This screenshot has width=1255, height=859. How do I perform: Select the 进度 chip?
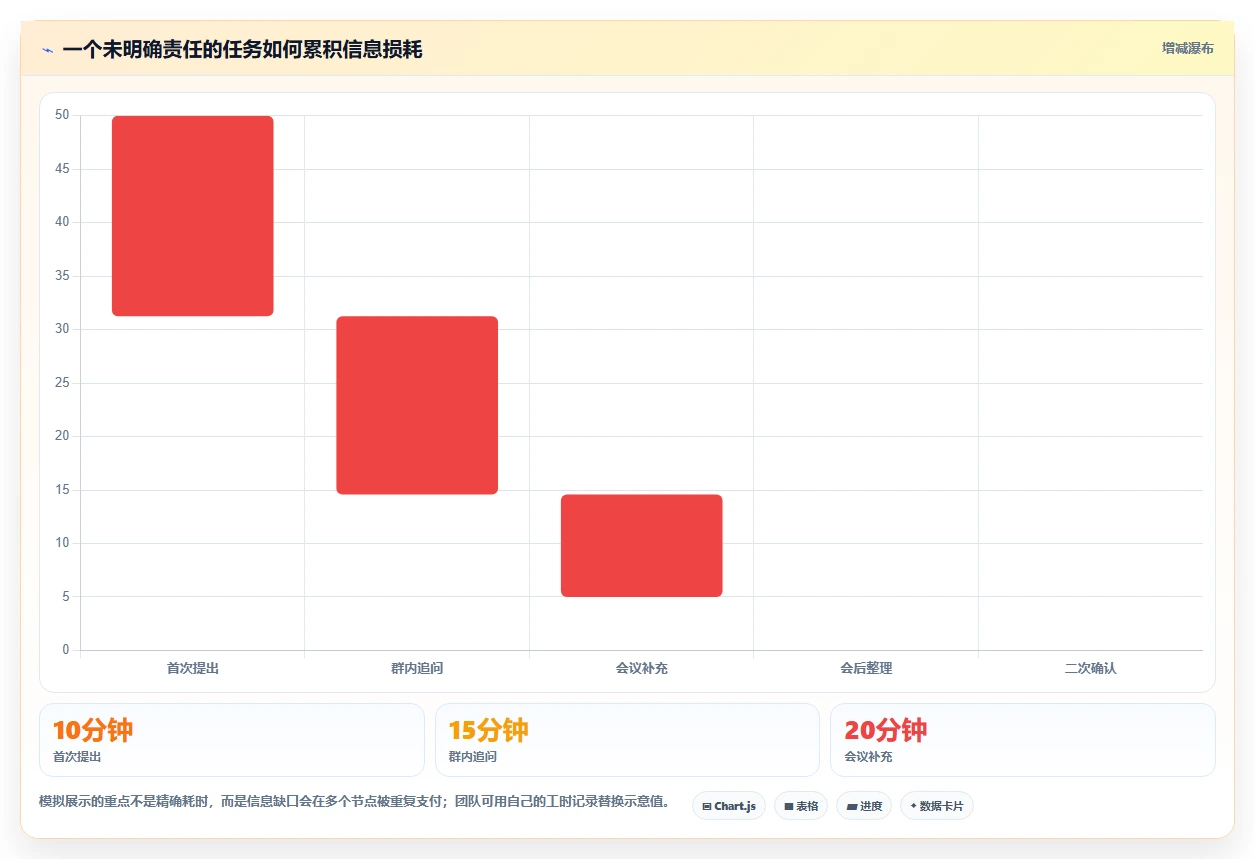click(x=864, y=806)
